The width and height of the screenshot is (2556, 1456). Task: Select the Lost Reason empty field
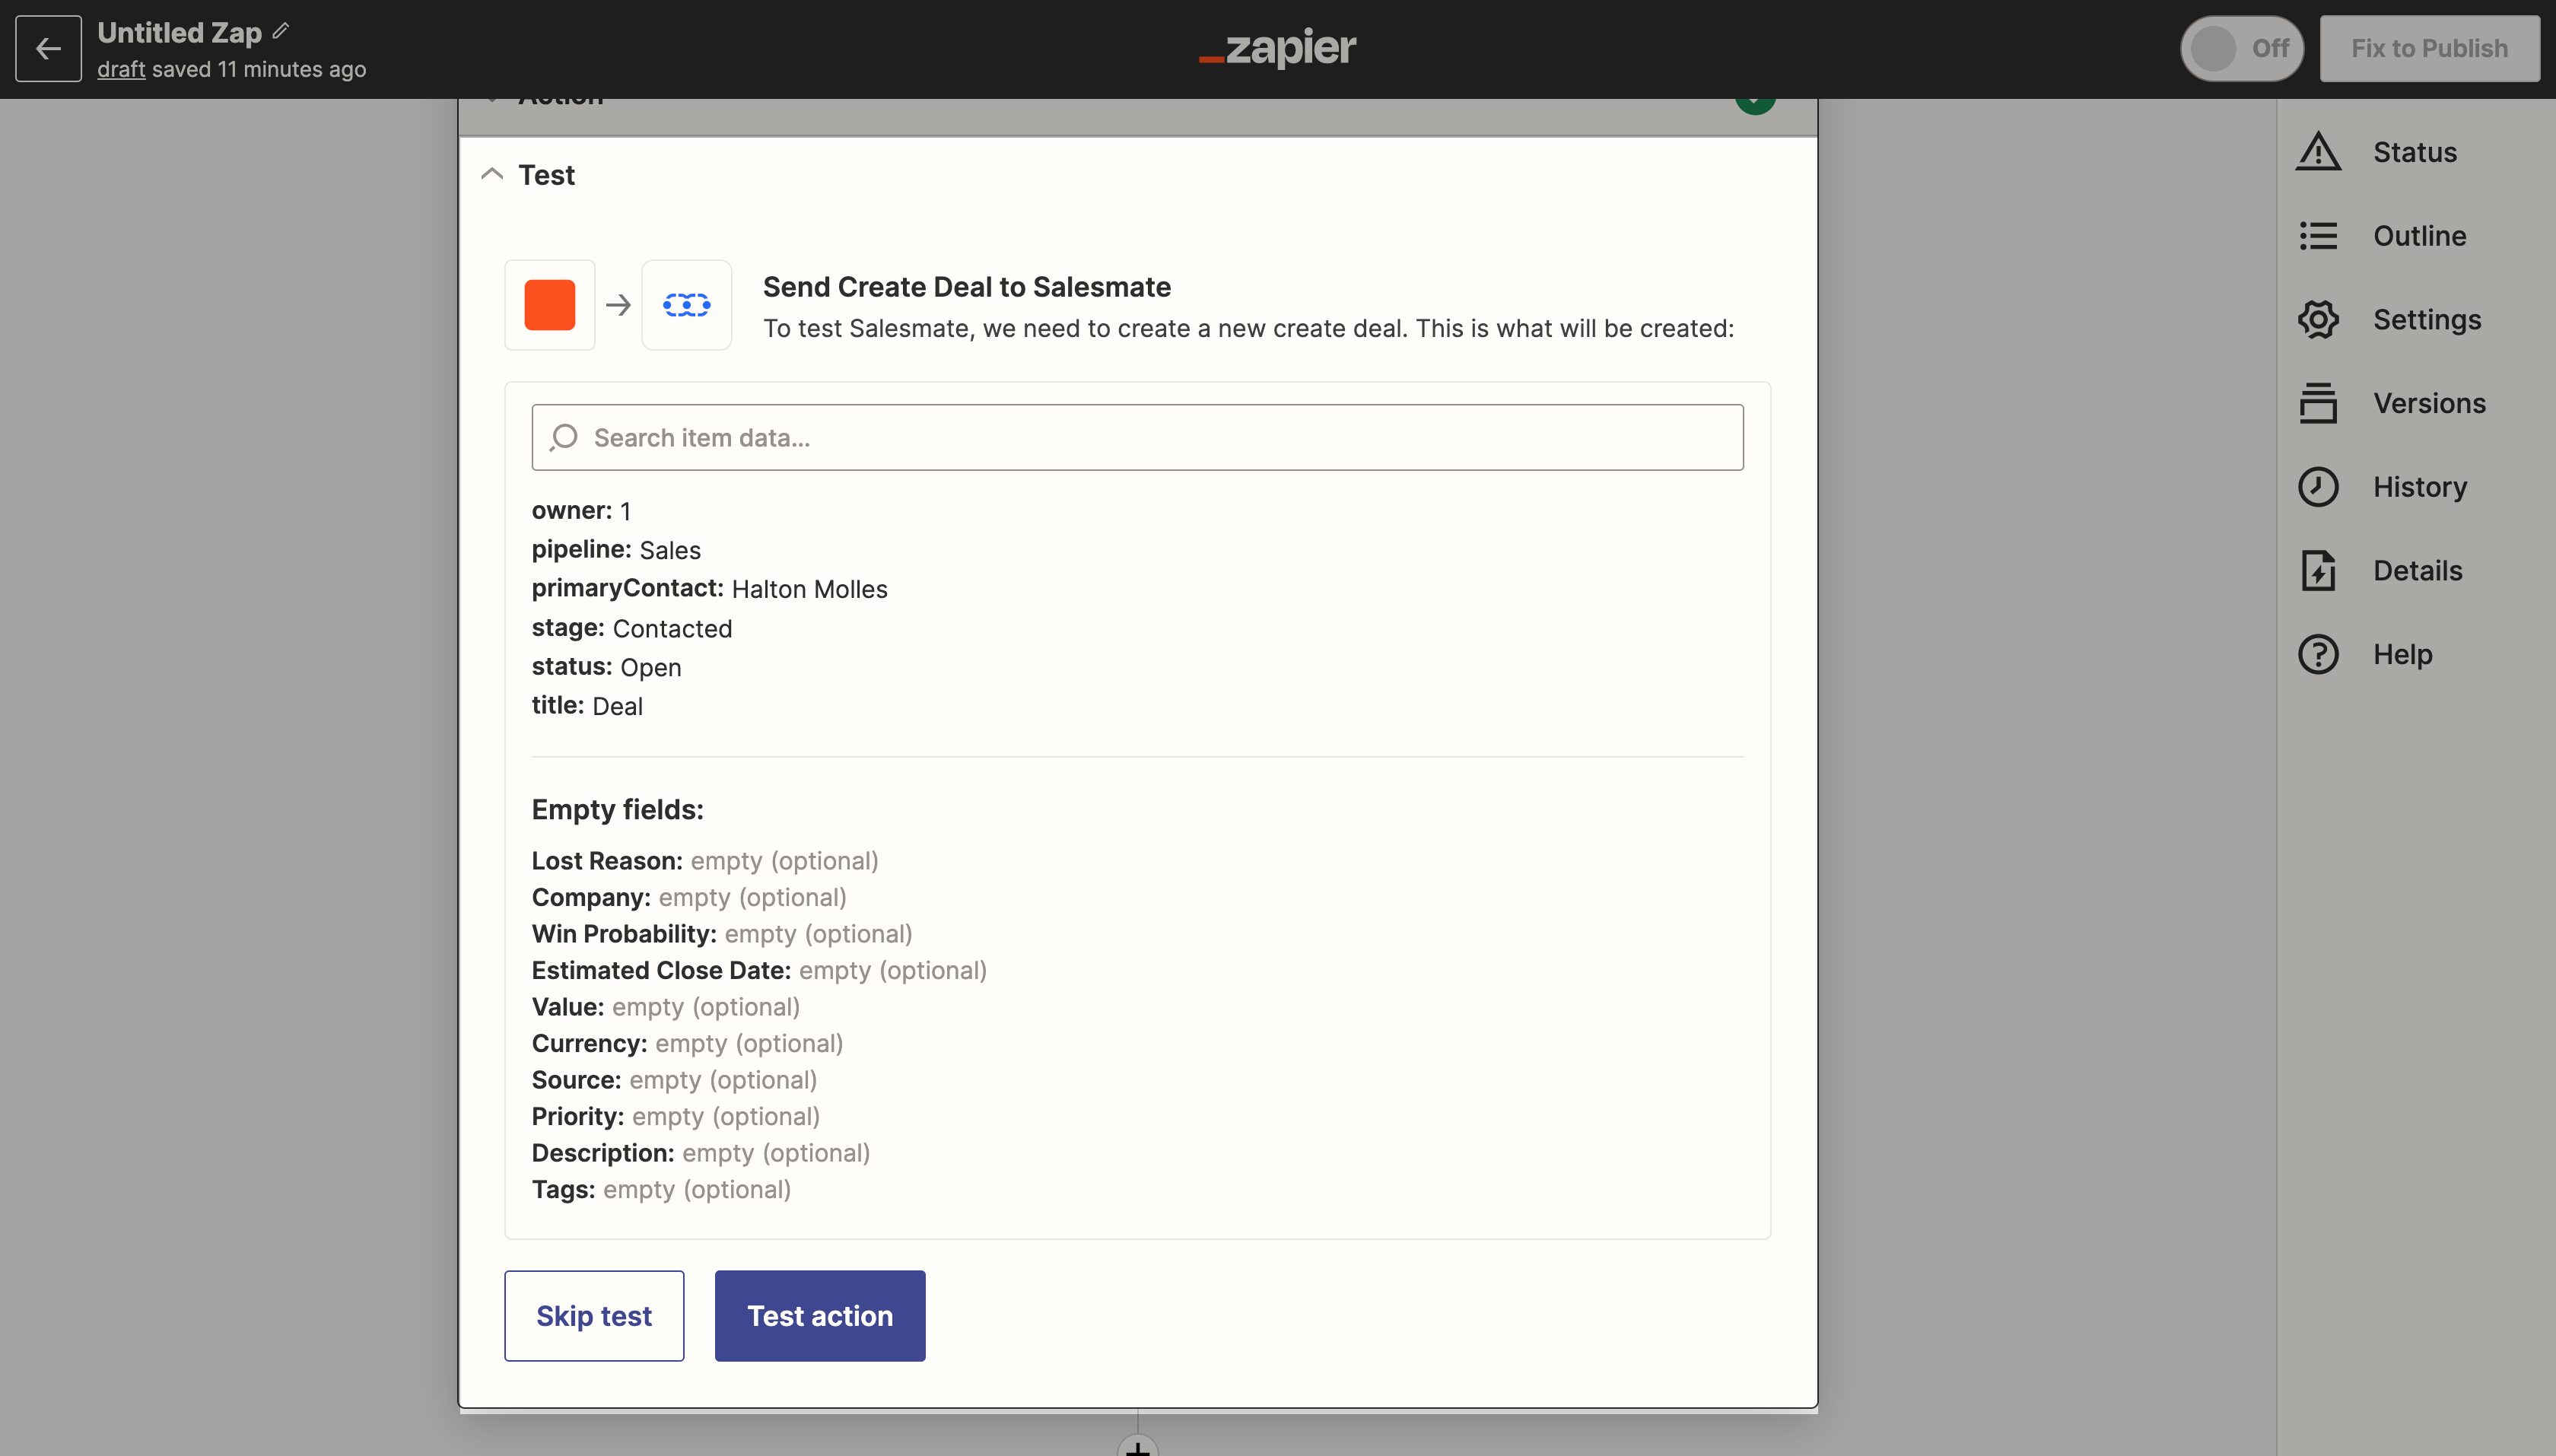click(705, 860)
